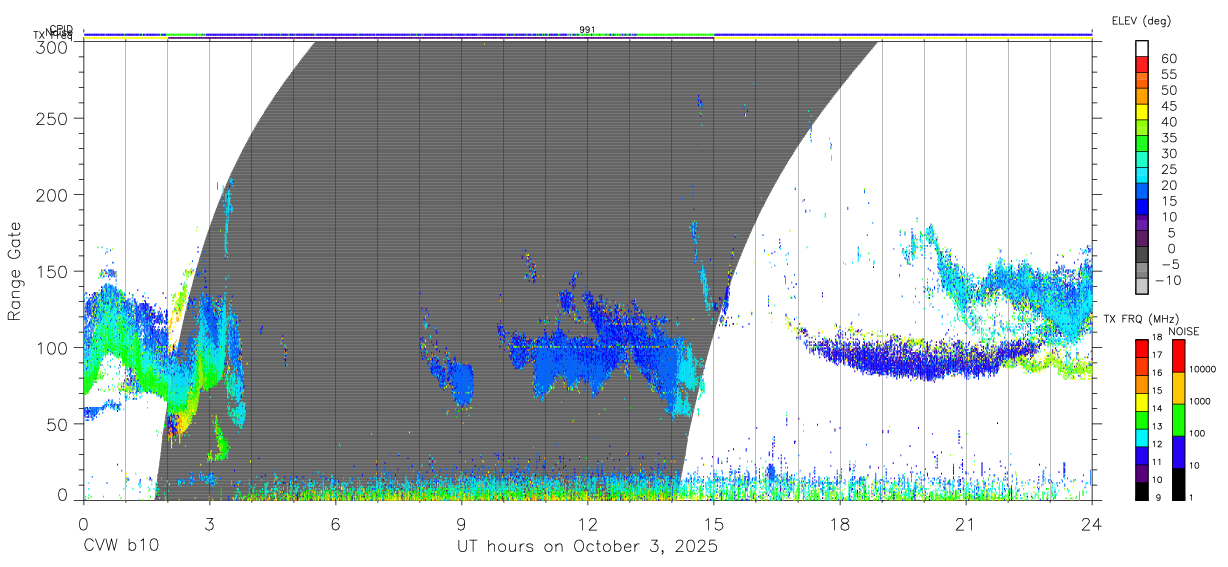Image resolution: width=1228 pixels, height=567 pixels.
Task: Click the '21' tick on UT hours axis
Action: [966, 523]
